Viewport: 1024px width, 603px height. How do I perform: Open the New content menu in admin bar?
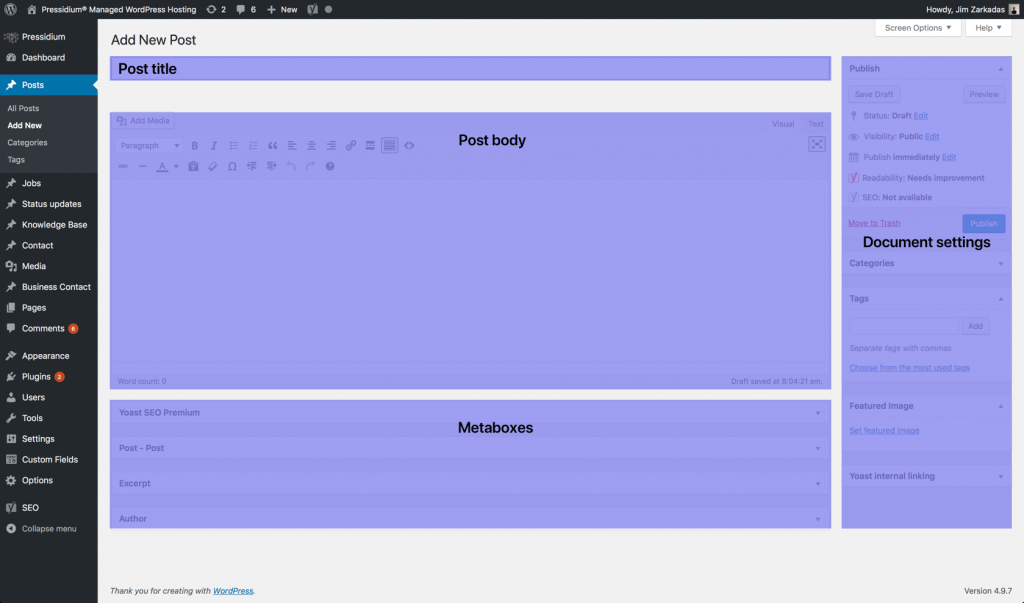click(282, 9)
